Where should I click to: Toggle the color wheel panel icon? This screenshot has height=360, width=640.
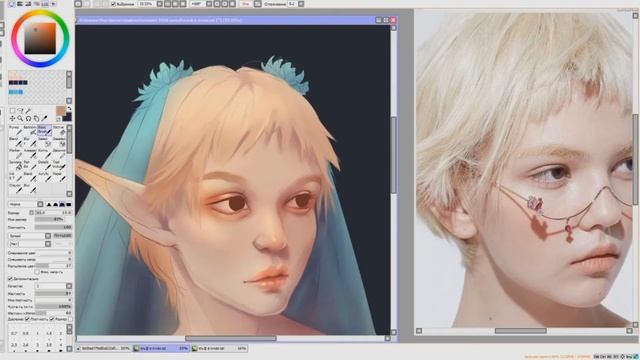(12, 4)
